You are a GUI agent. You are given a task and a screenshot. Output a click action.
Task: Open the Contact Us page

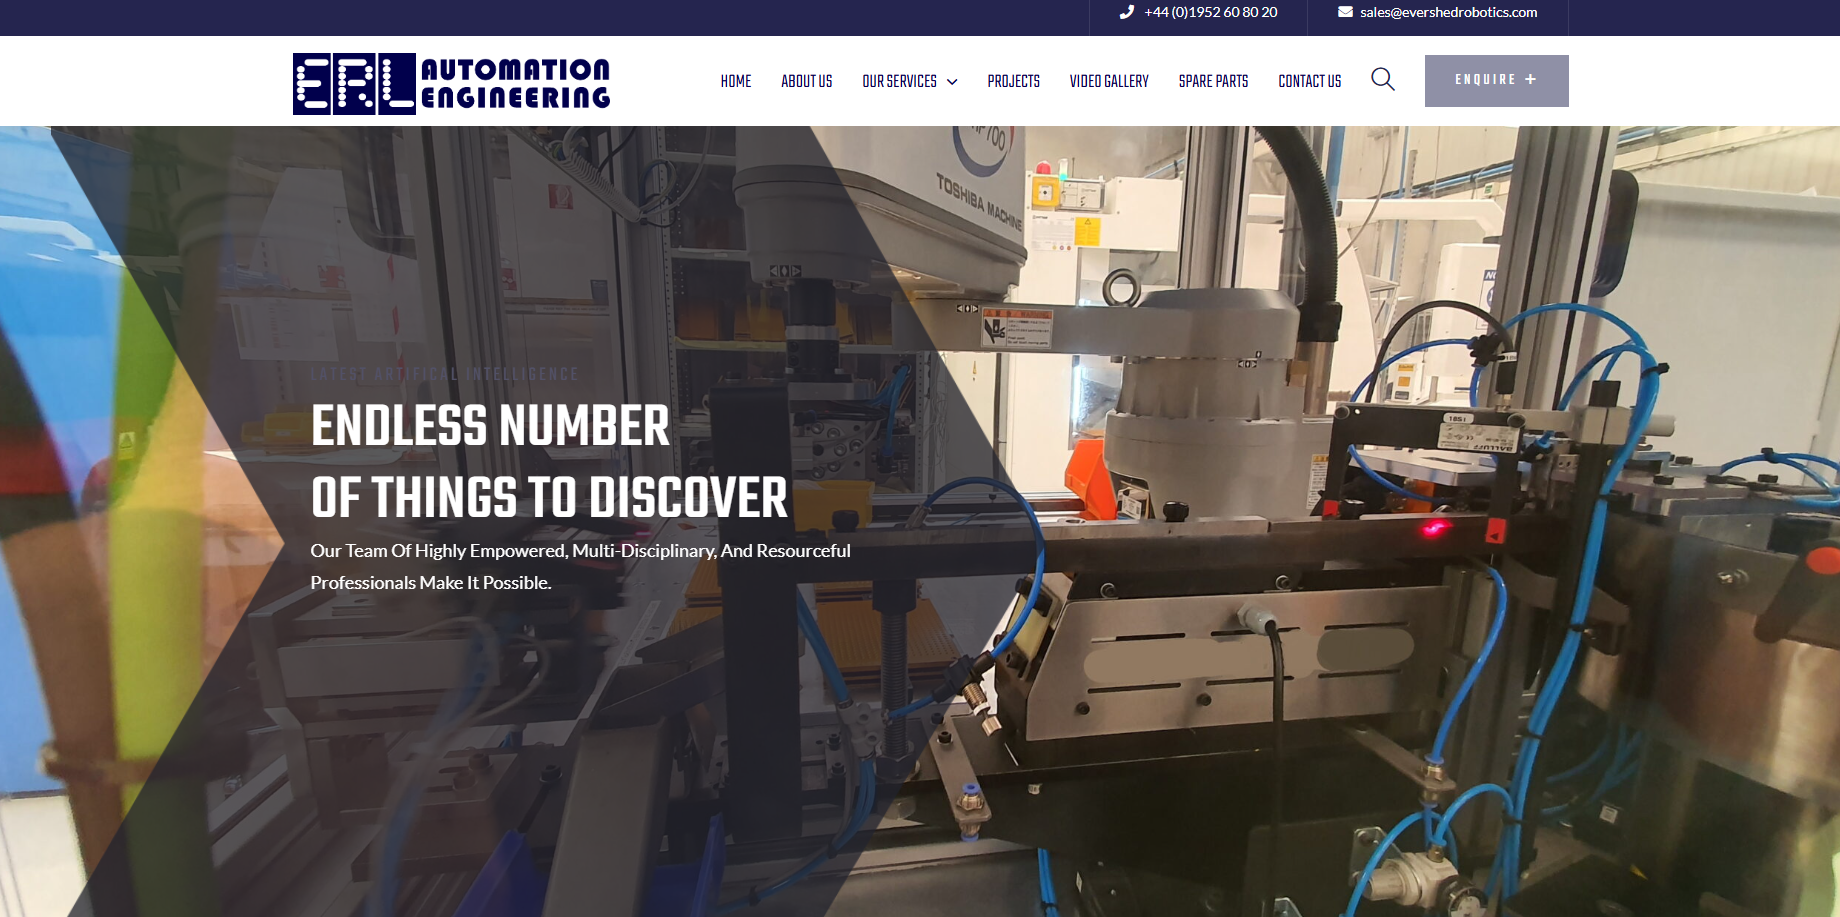1309,82
